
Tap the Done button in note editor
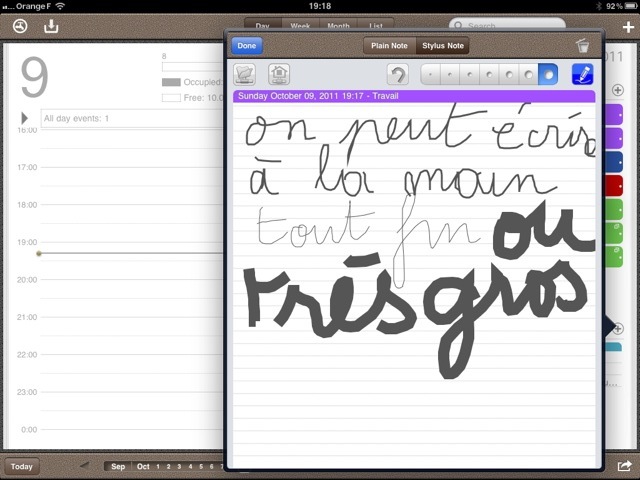coord(247,45)
